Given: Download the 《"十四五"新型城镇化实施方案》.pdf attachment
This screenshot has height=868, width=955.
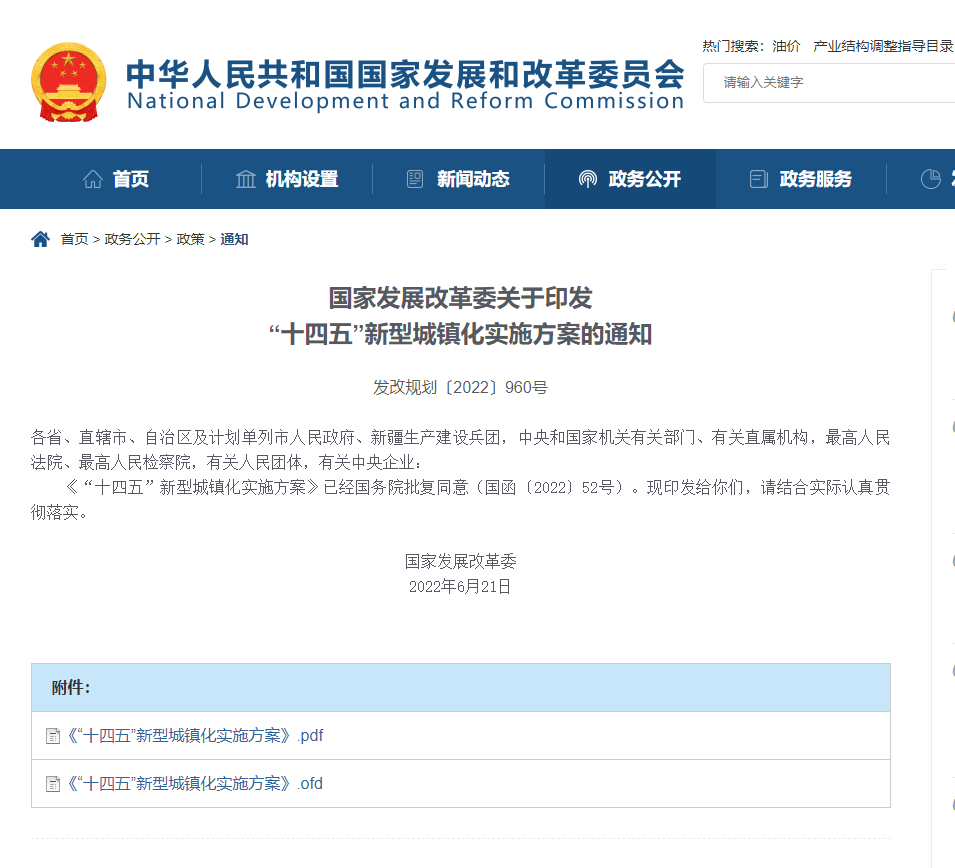Looking at the screenshot, I should click(x=195, y=736).
